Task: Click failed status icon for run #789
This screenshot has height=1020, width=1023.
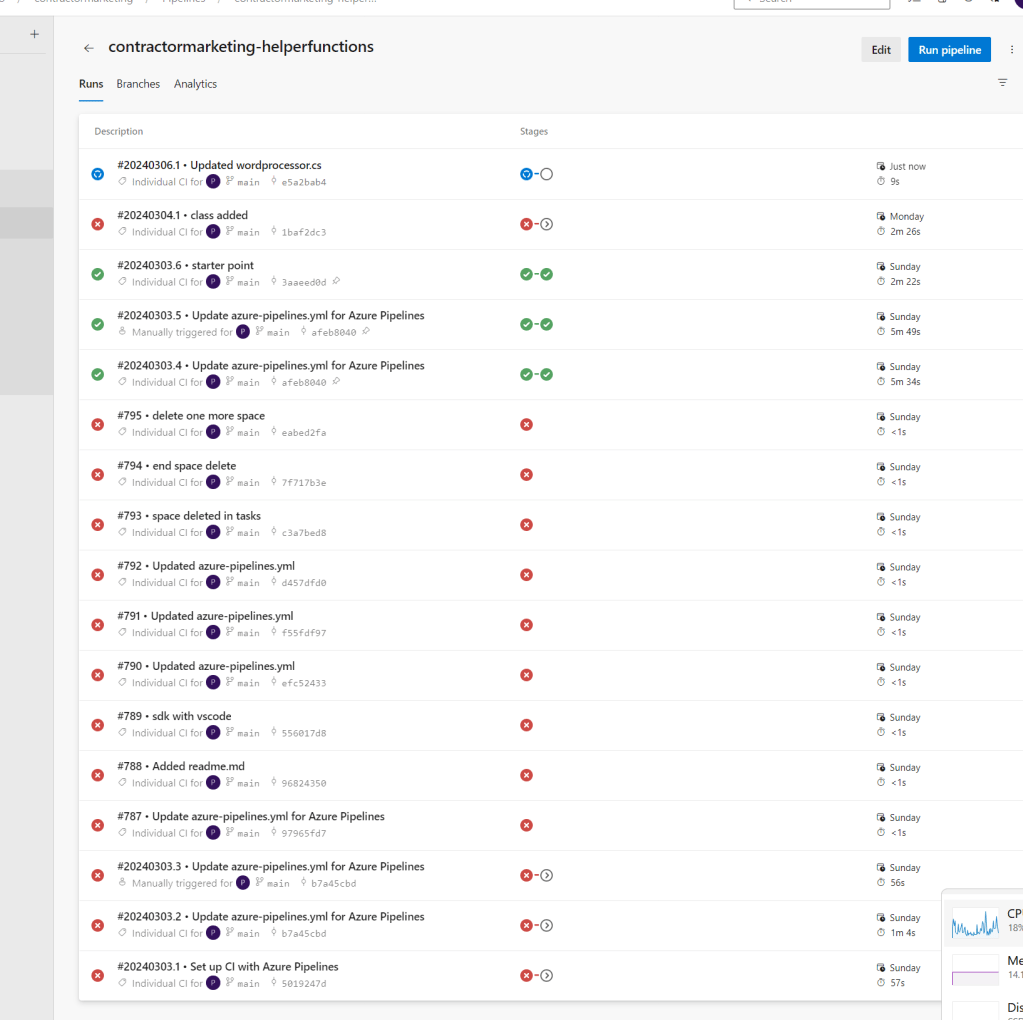Action: pyautogui.click(x=97, y=725)
